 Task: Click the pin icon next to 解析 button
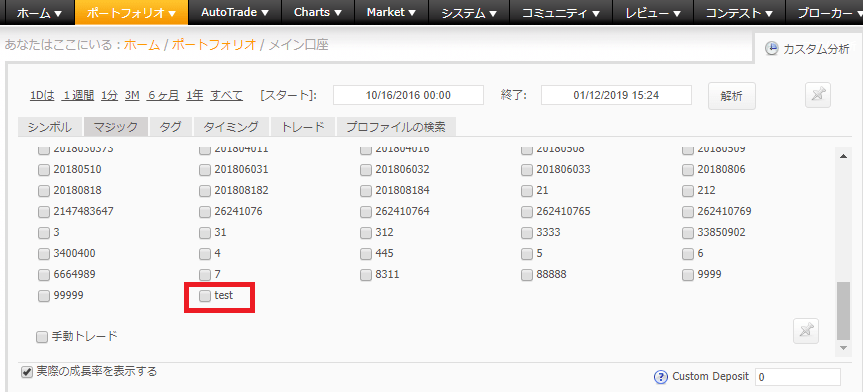pyautogui.click(x=818, y=95)
